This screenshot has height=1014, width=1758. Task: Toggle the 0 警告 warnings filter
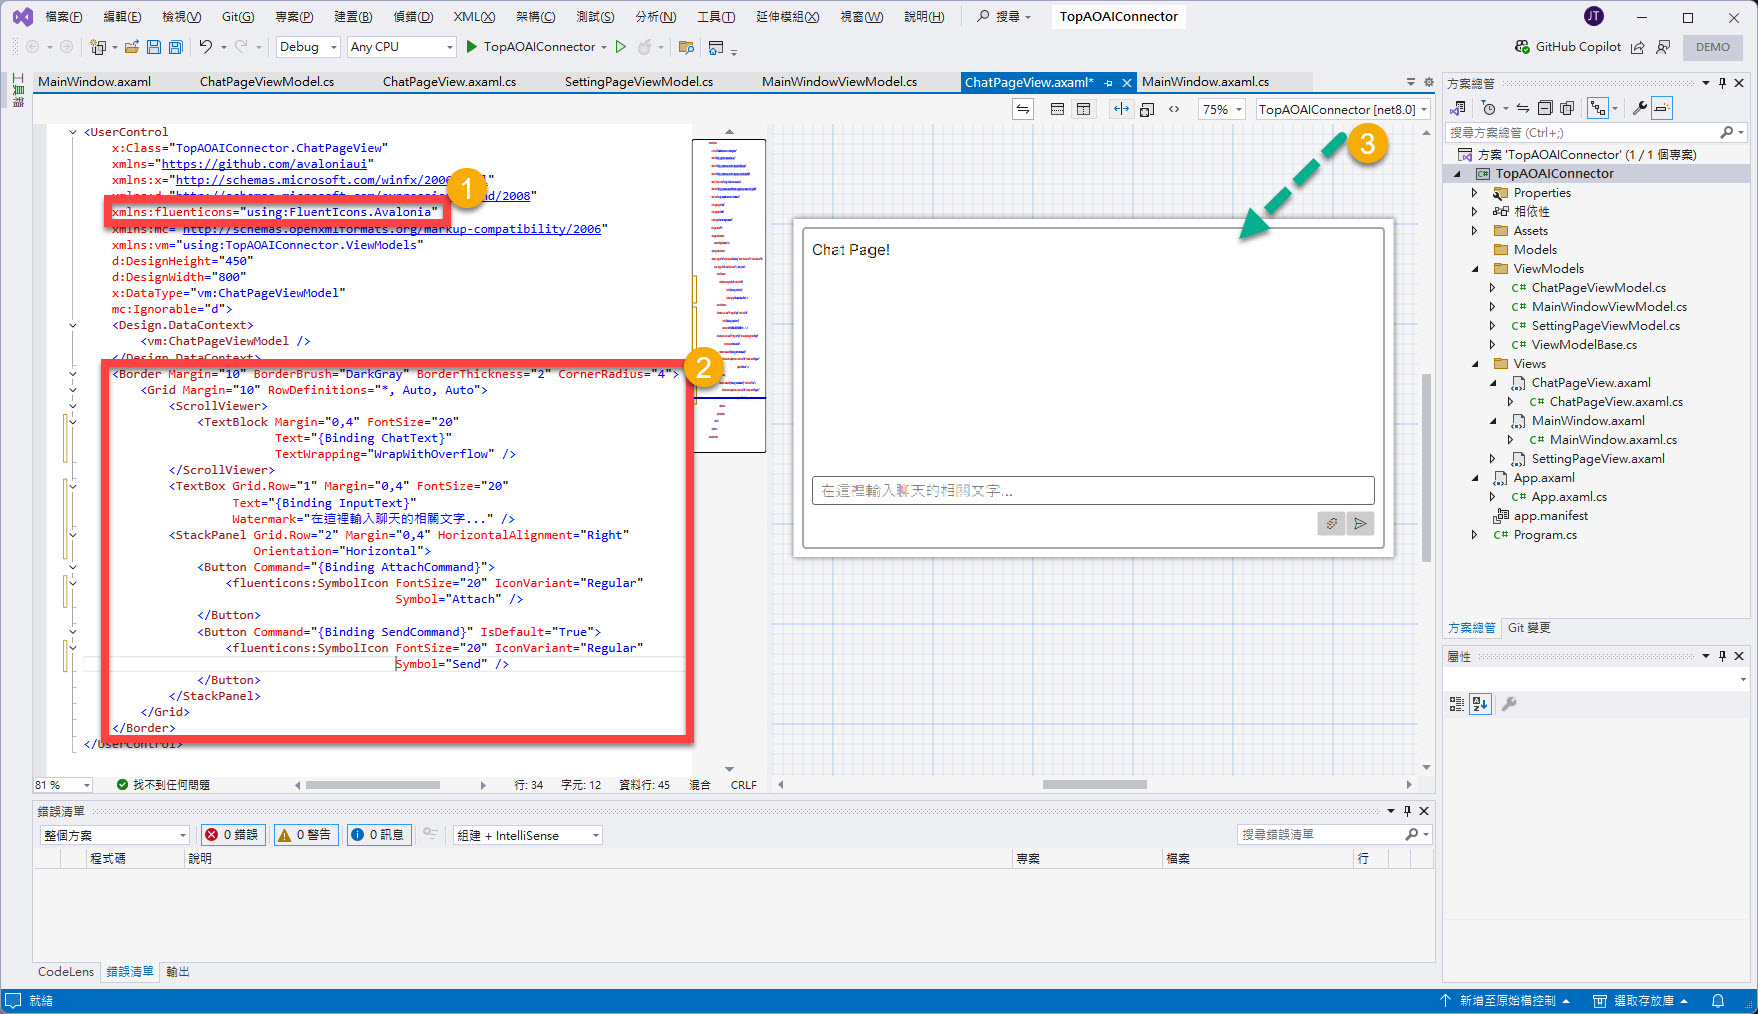[x=305, y=835]
